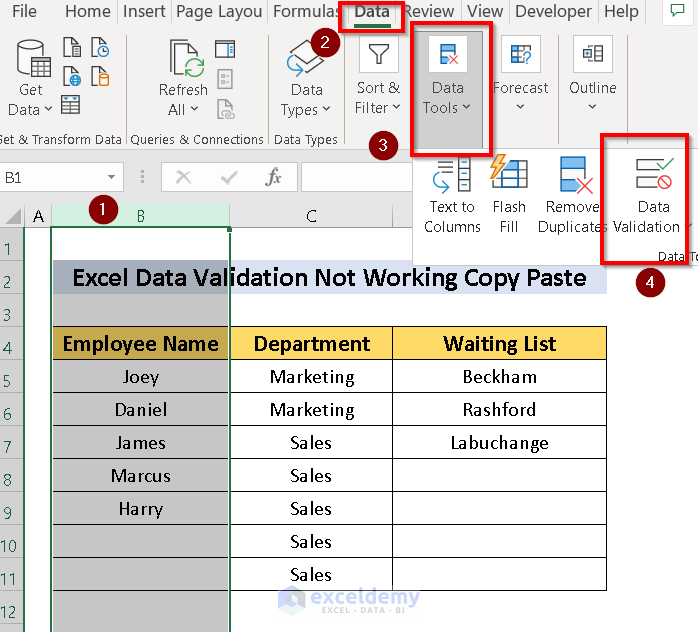
Task: Click the Flash Fill icon
Action: click(509, 176)
